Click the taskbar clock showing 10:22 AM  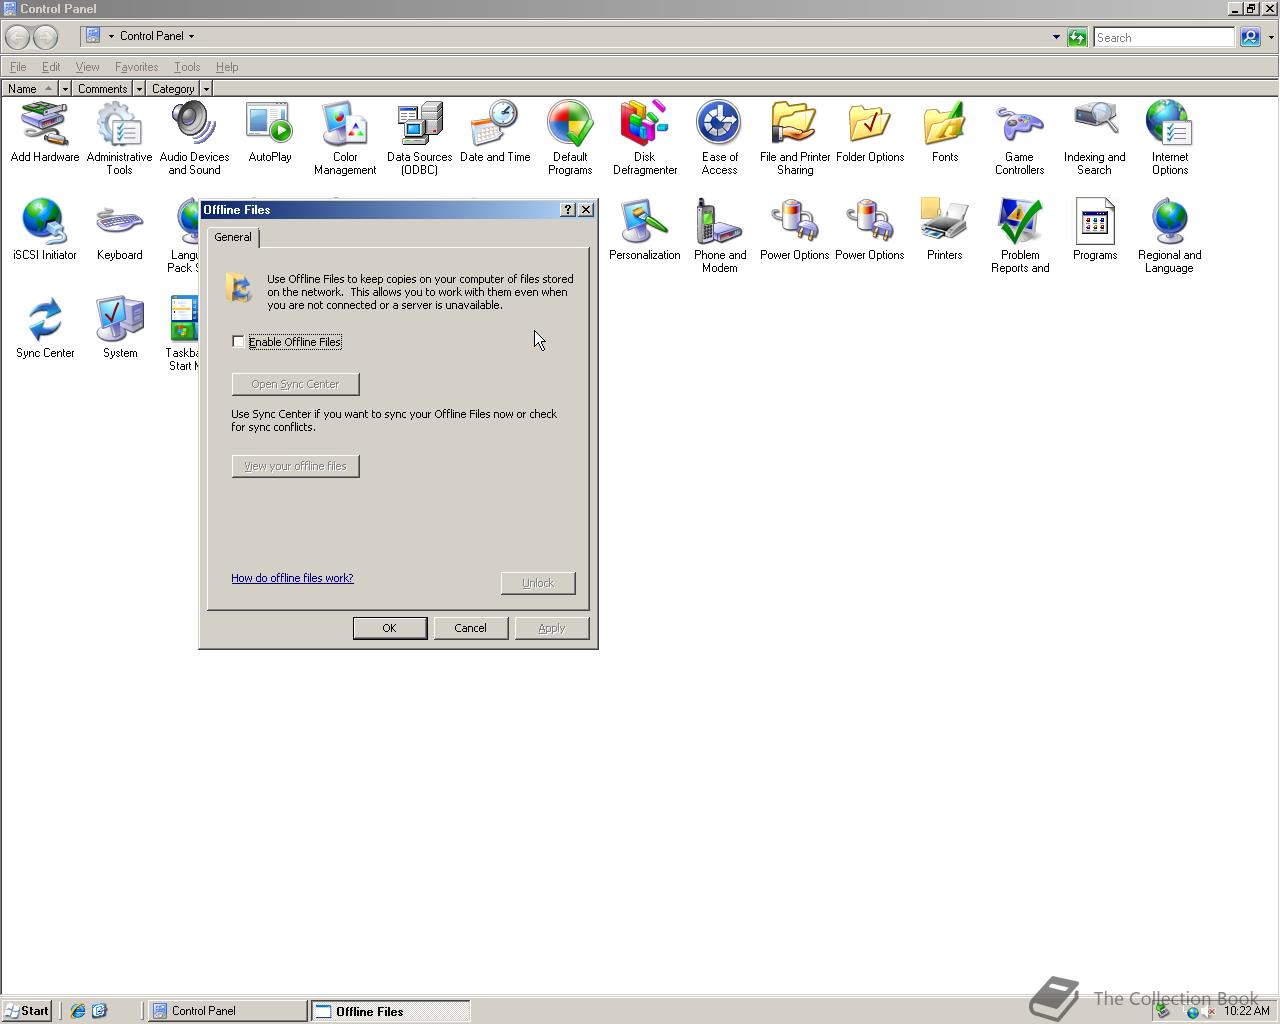click(x=1246, y=1011)
